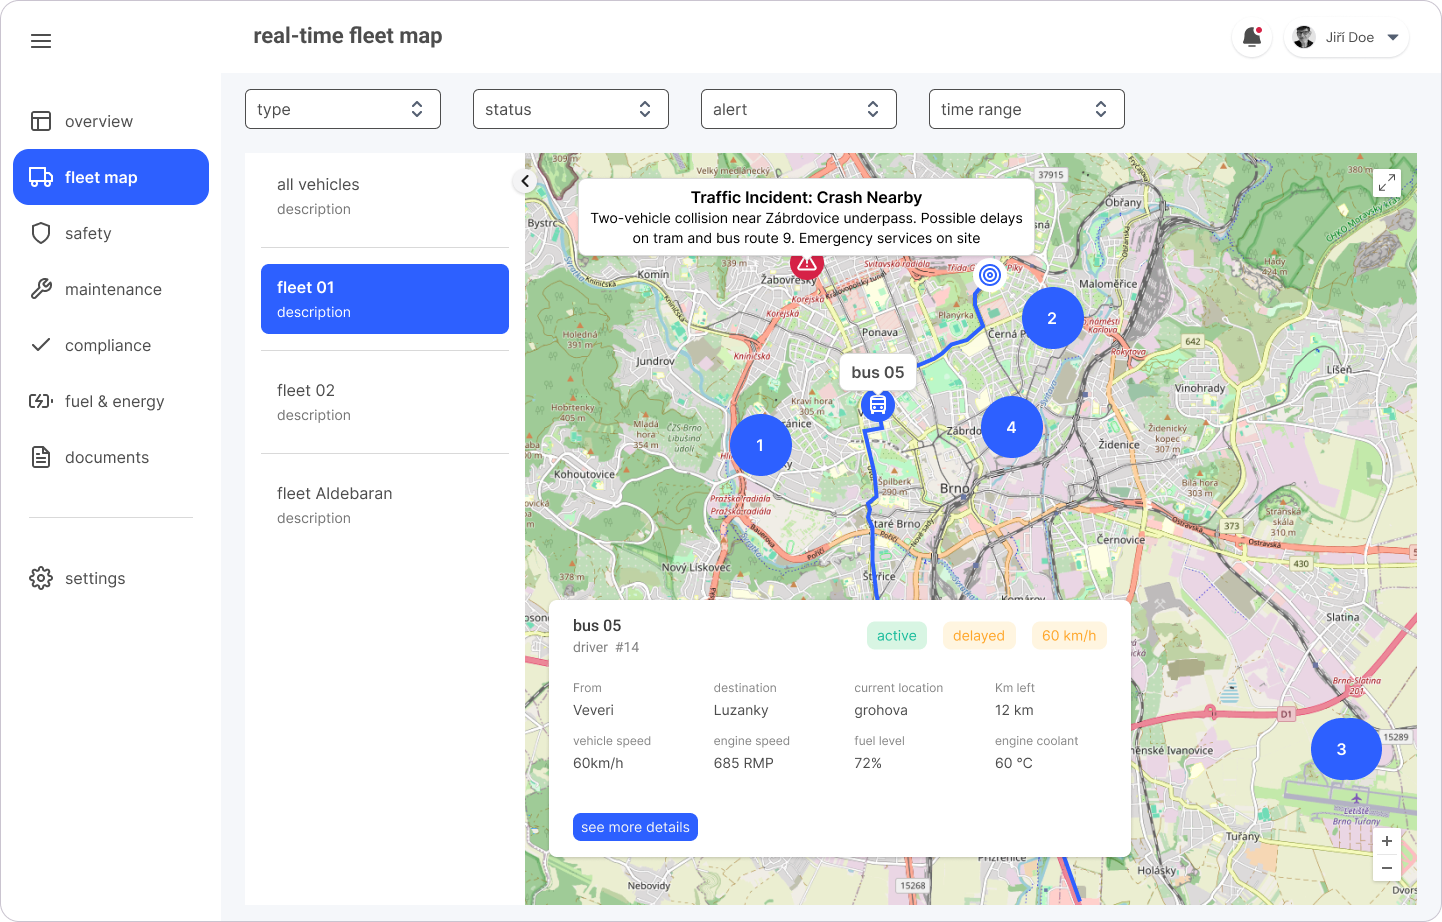This screenshot has width=1442, height=922.
Task: Open fuel & energy from sidebar
Action: (114, 401)
